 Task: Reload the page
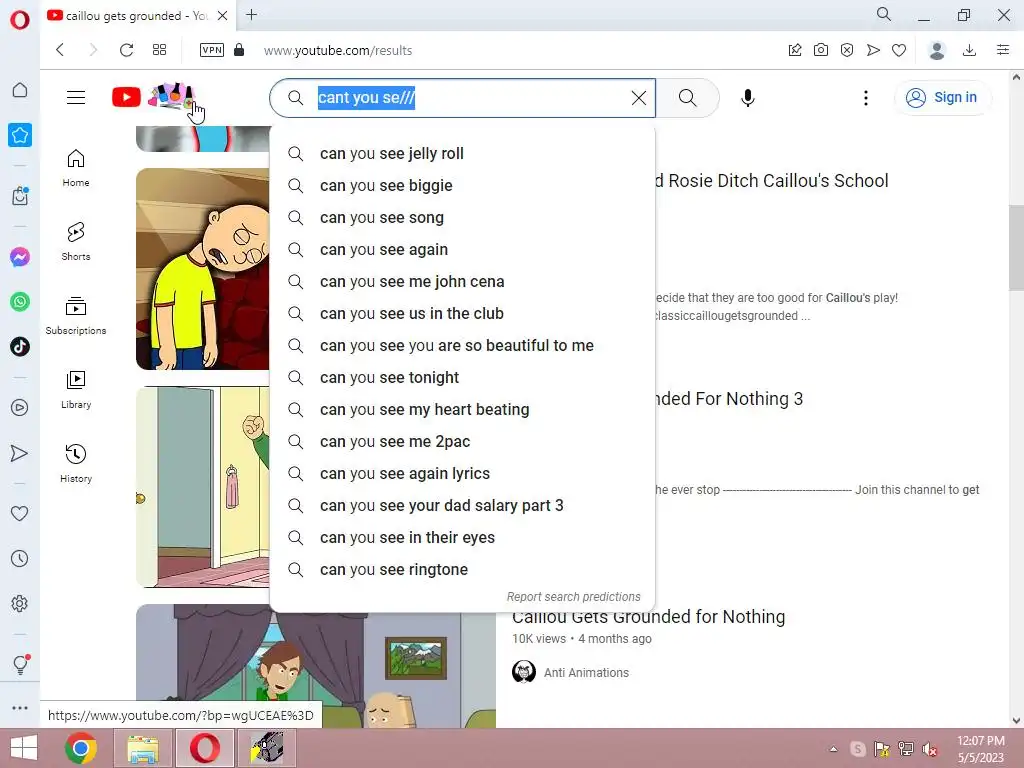pyautogui.click(x=127, y=50)
